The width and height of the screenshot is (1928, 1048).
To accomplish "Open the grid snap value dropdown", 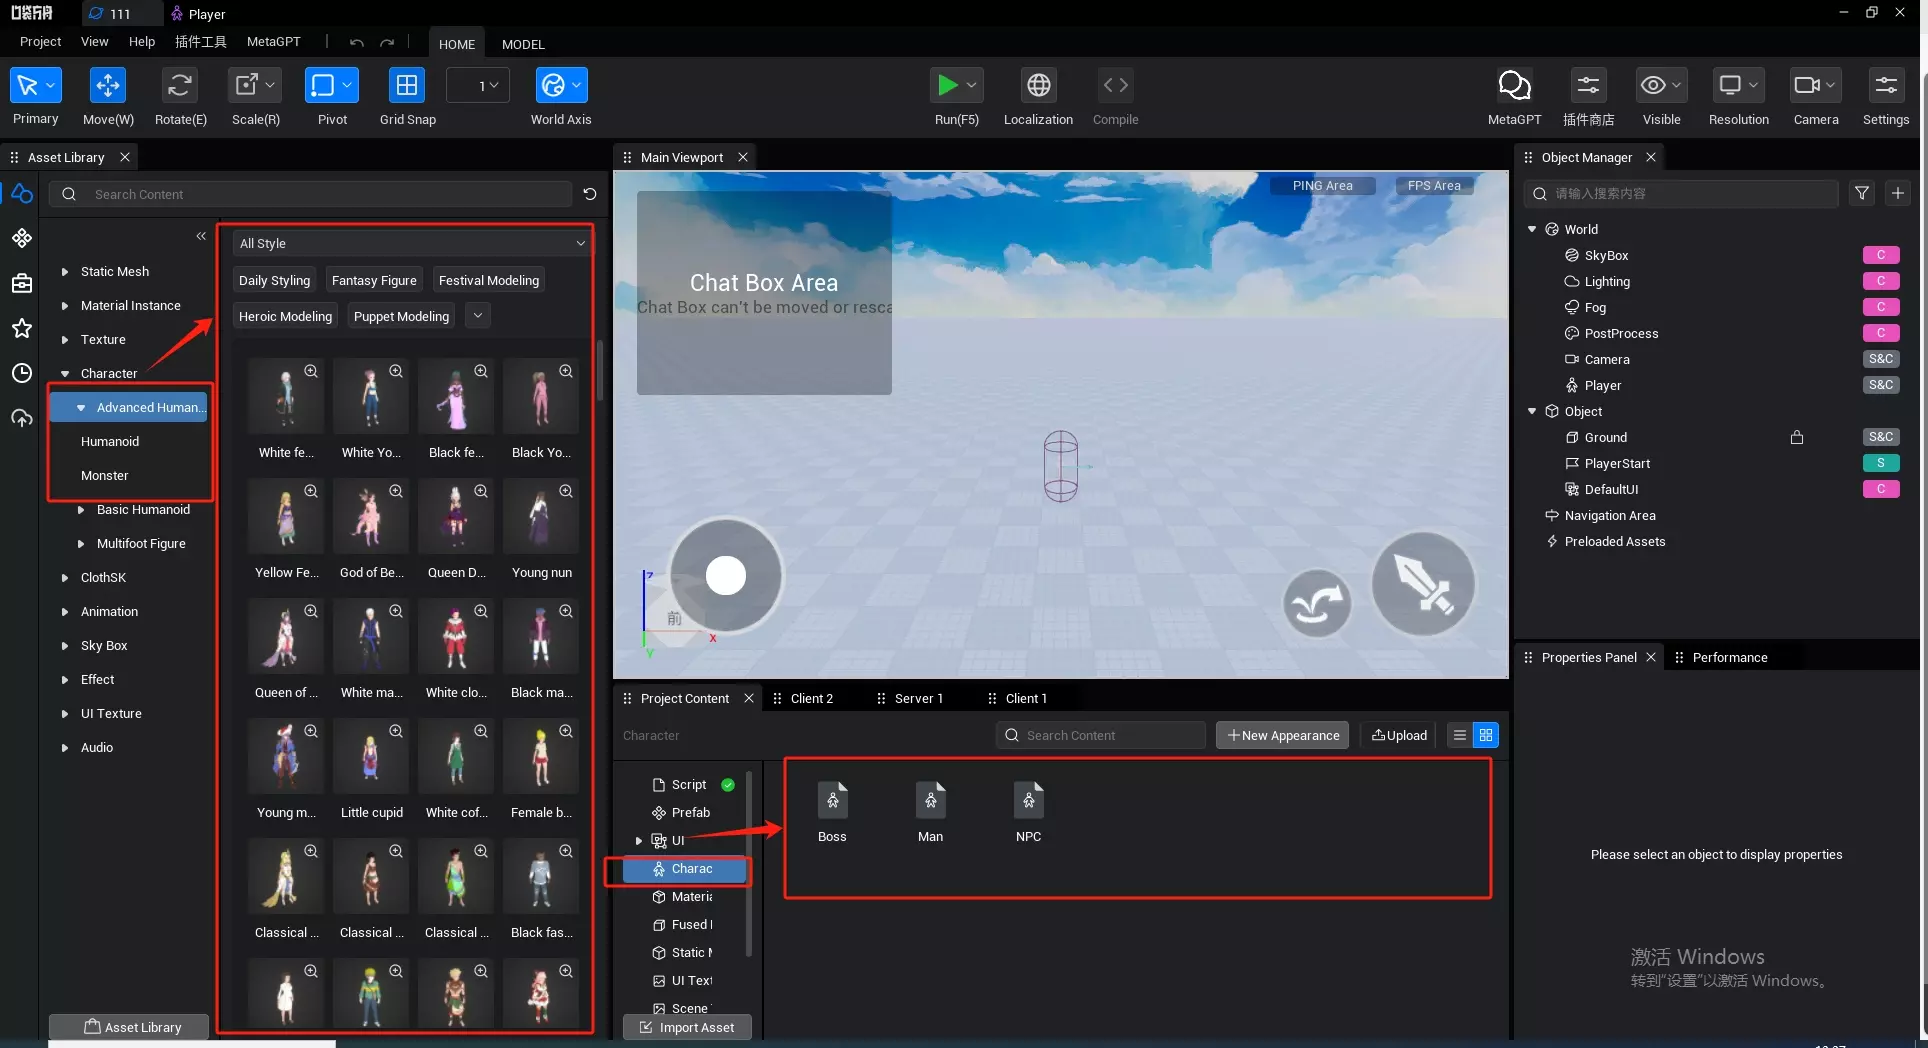I will (478, 86).
